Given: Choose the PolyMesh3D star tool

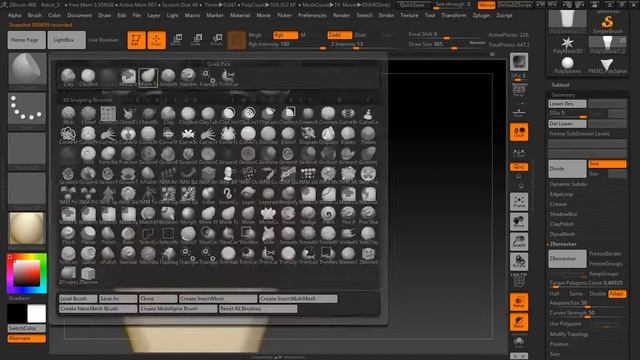Looking at the screenshot, I should click(567, 45).
